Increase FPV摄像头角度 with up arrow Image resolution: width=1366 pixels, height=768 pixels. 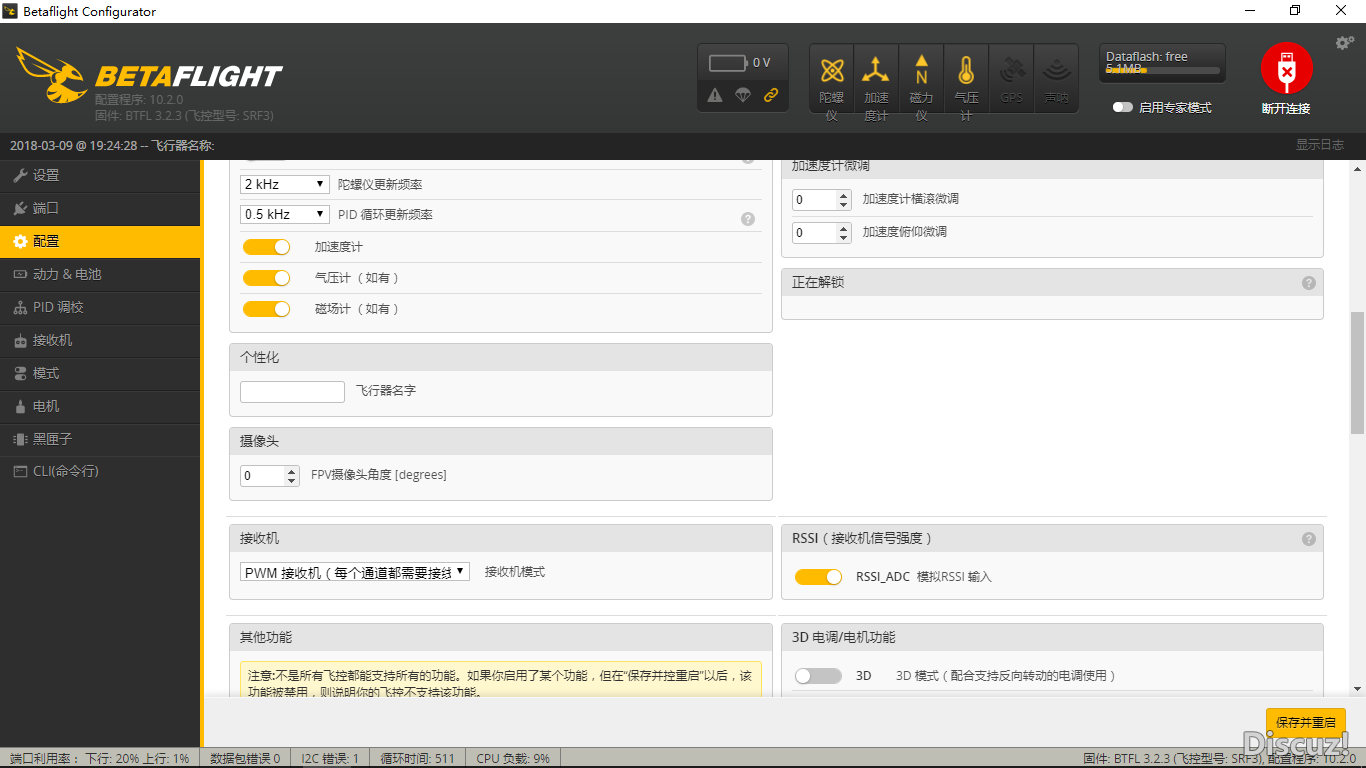click(x=292, y=471)
